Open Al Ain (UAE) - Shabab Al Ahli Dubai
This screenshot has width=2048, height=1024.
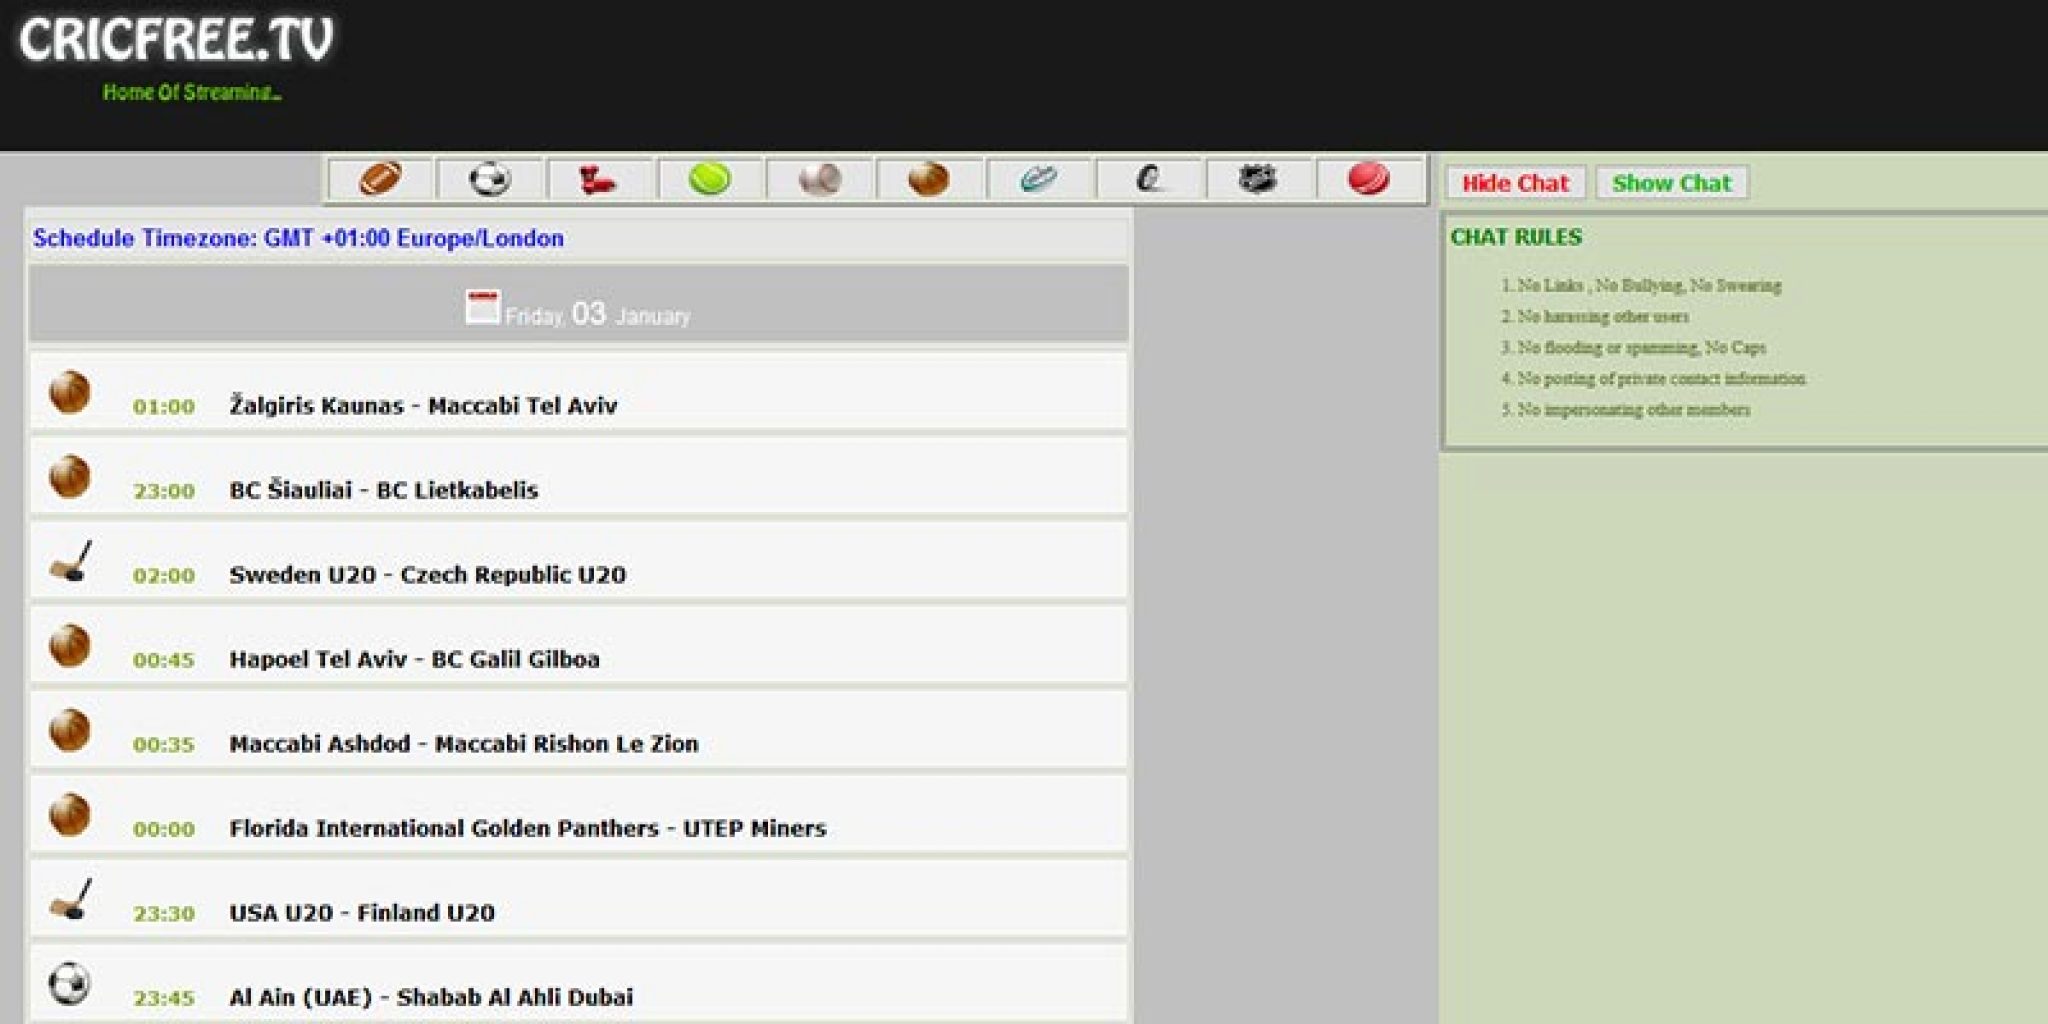(x=431, y=997)
